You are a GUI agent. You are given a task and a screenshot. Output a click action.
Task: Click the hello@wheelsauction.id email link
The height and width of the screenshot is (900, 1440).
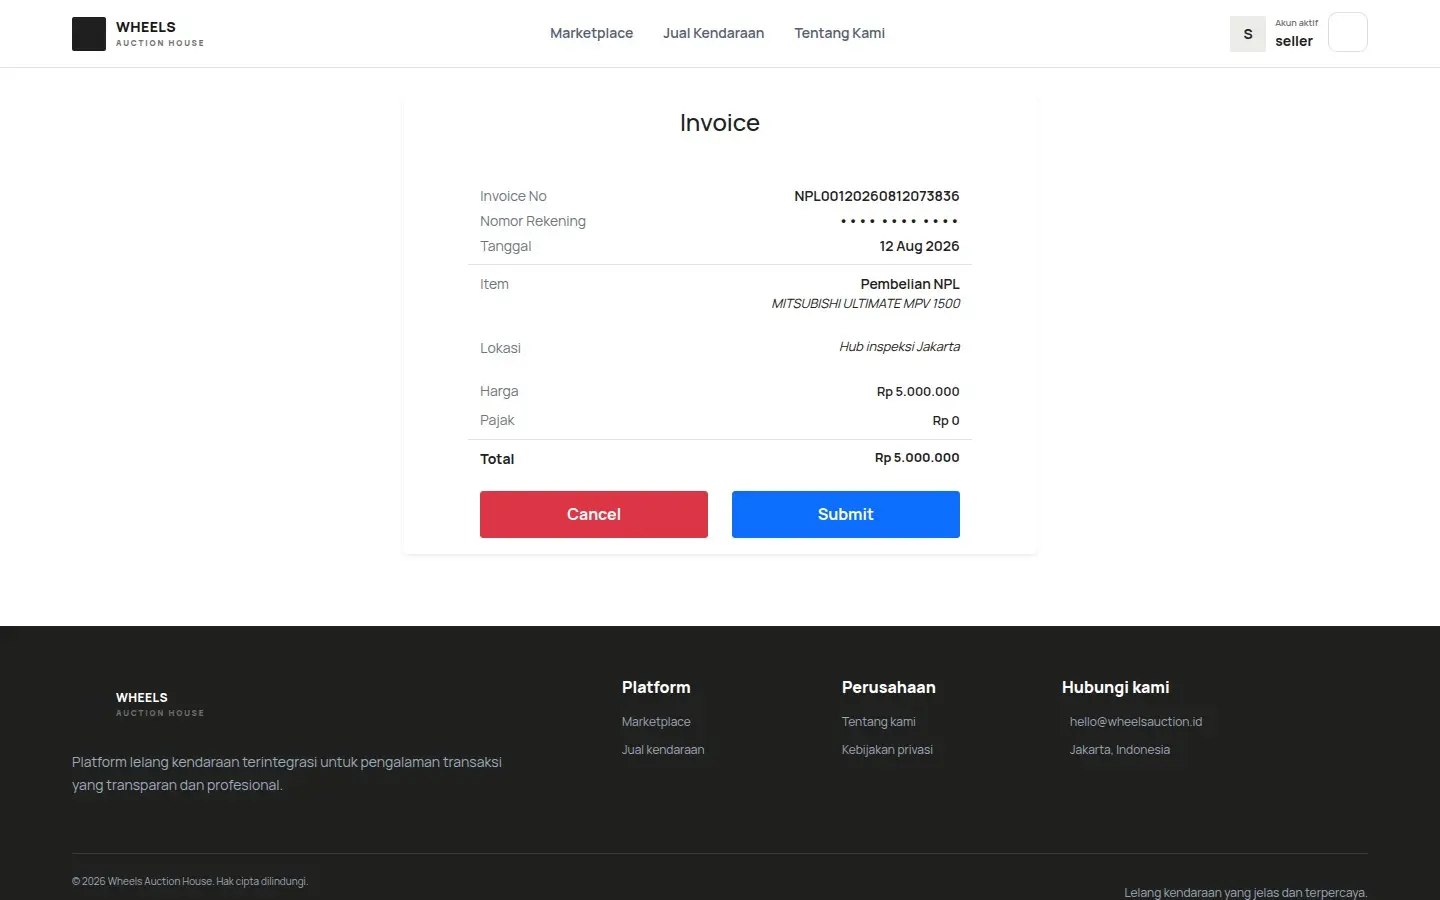tap(1136, 722)
